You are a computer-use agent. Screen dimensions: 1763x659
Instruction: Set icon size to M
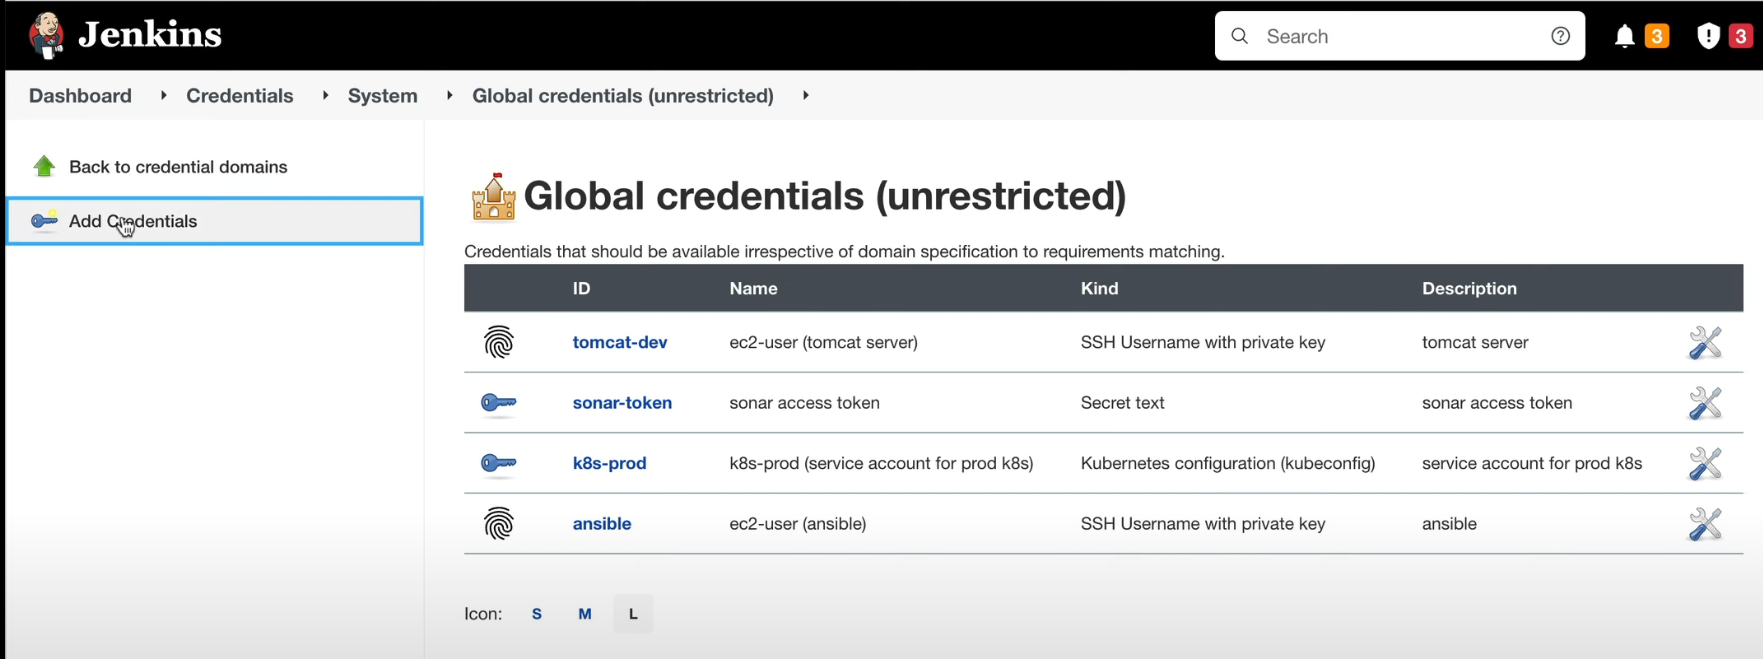coord(585,614)
